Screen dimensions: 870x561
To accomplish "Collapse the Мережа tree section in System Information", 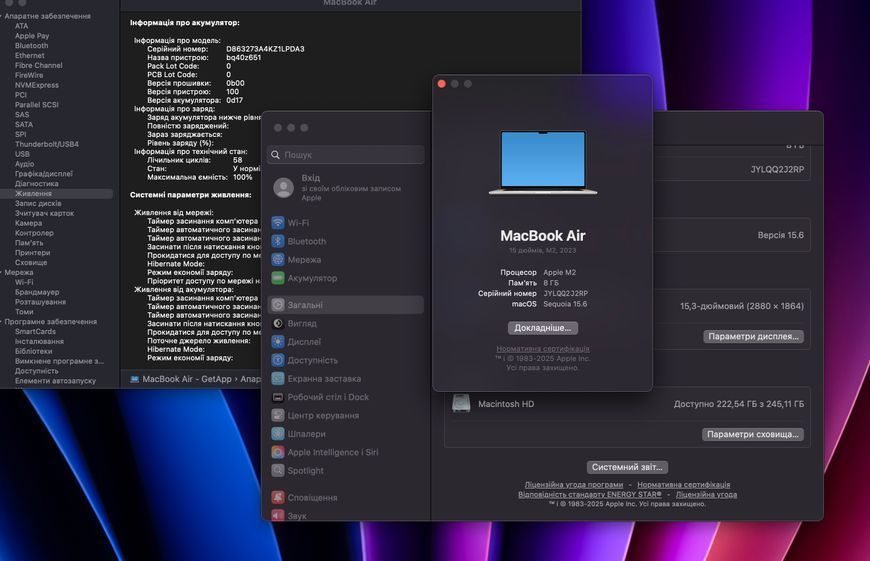I will click(x=2, y=272).
